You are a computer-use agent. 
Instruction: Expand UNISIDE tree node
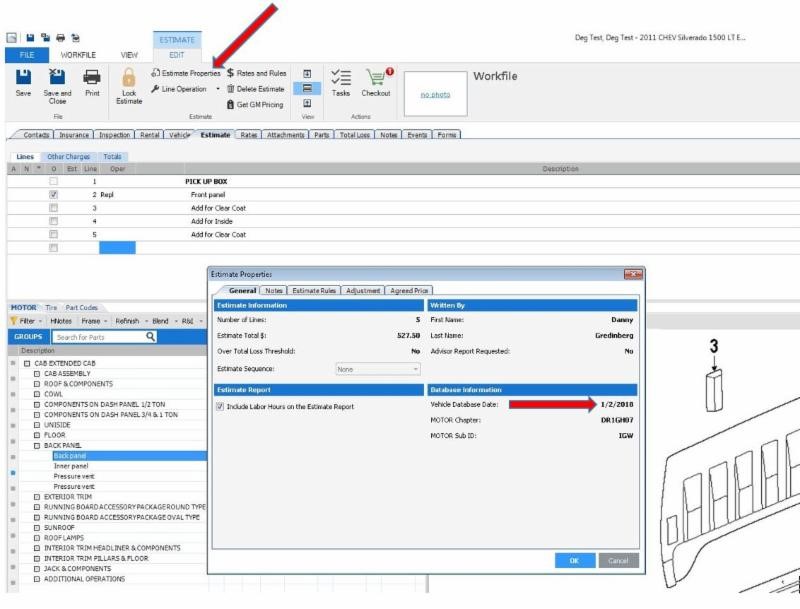point(37,425)
